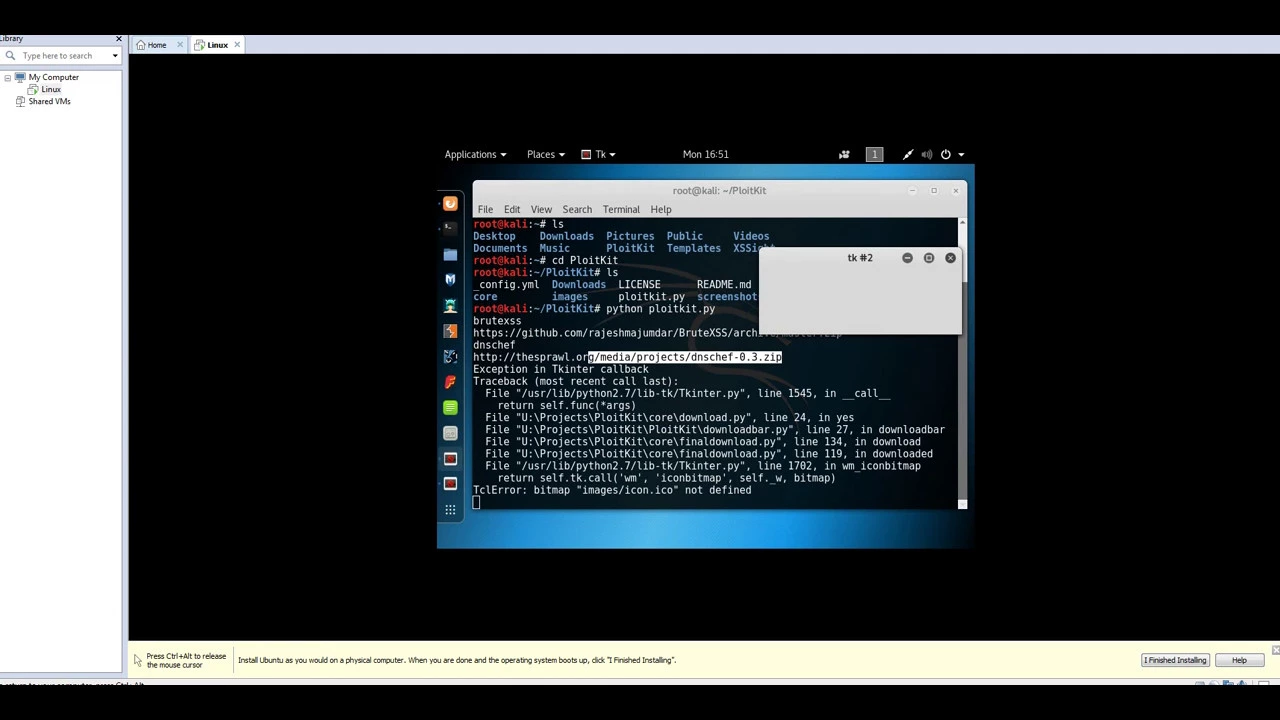Launch the red F Faraday dock icon
1280x720 pixels.
pyautogui.click(x=450, y=382)
